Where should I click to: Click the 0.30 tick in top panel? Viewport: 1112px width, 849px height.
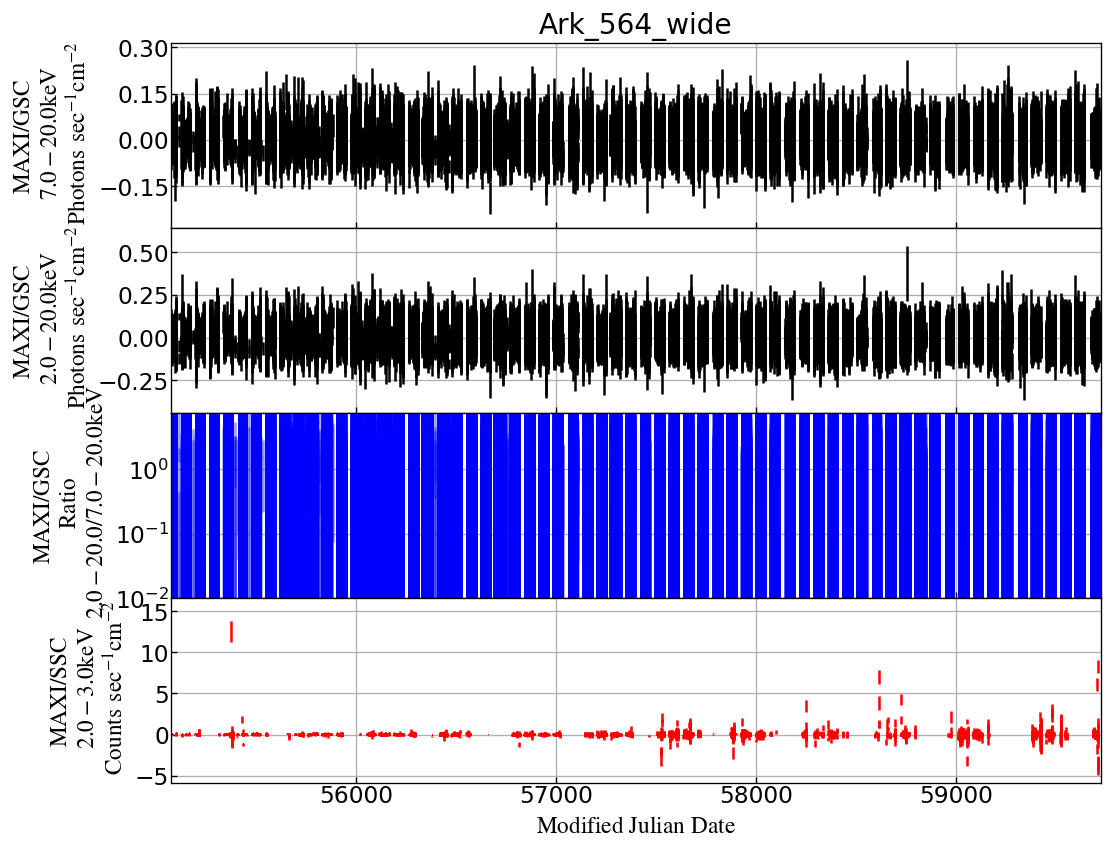(143, 49)
